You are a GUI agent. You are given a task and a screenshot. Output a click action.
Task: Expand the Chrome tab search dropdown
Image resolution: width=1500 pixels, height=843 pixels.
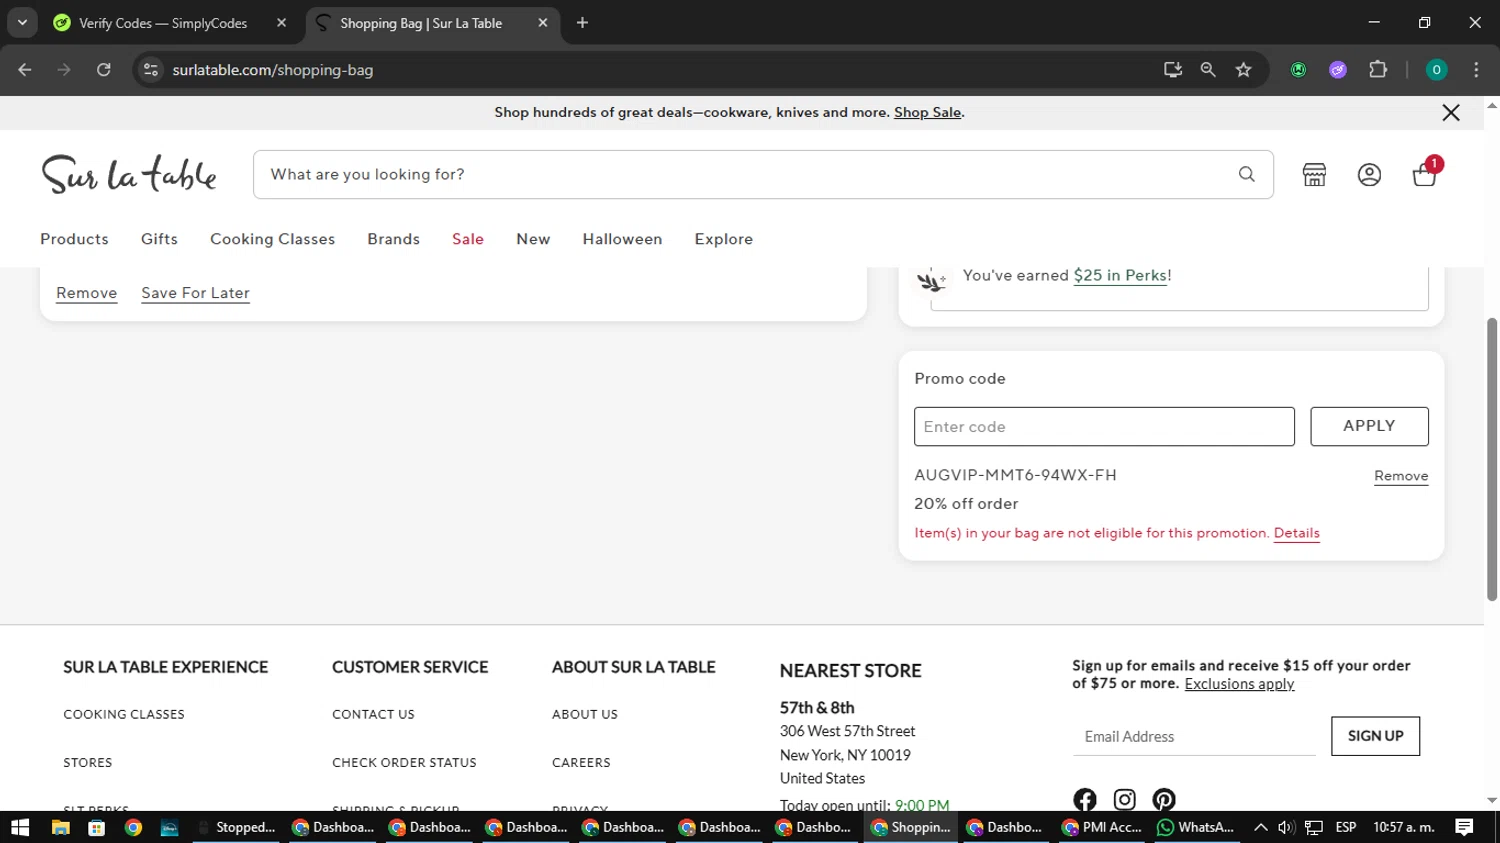pos(22,23)
